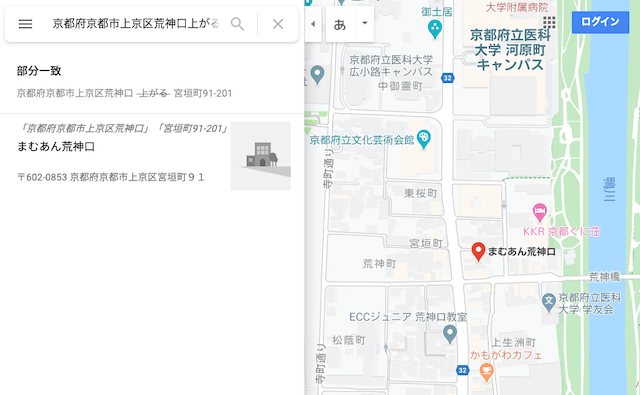Click the 京都府立医科大学 学友会 school icon
This screenshot has width=640, height=395.
[549, 303]
